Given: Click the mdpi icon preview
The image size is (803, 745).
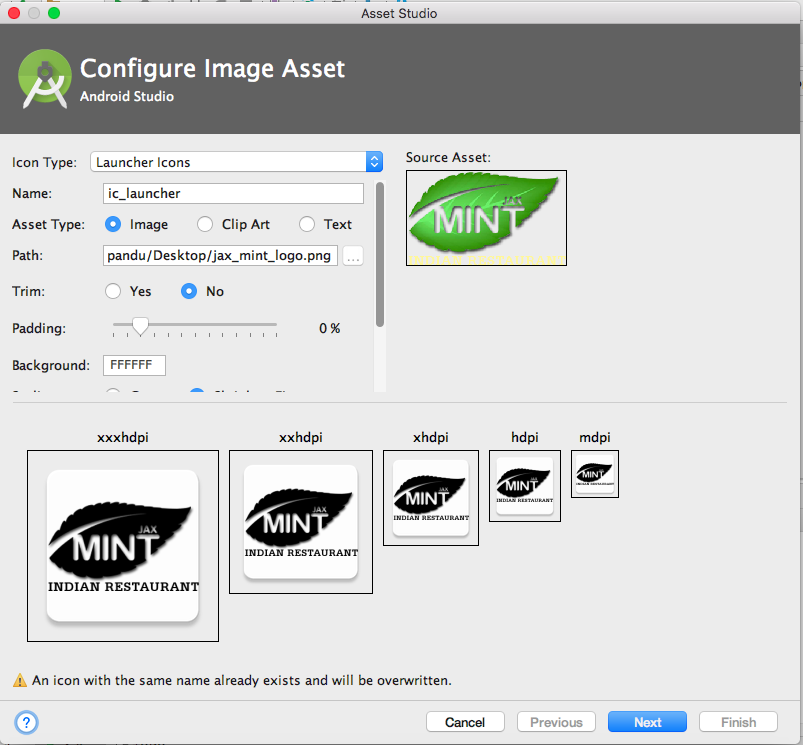Looking at the screenshot, I should pos(594,473).
